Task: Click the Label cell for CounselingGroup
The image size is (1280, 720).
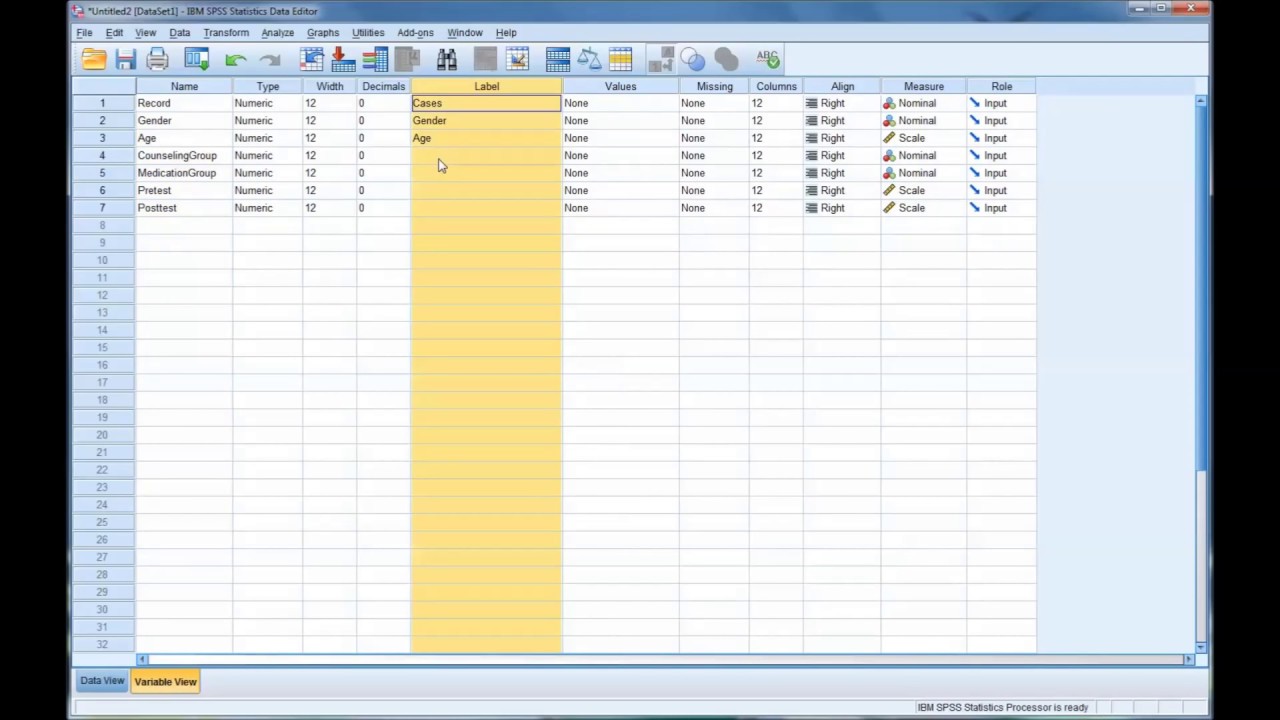Action: coord(486,155)
